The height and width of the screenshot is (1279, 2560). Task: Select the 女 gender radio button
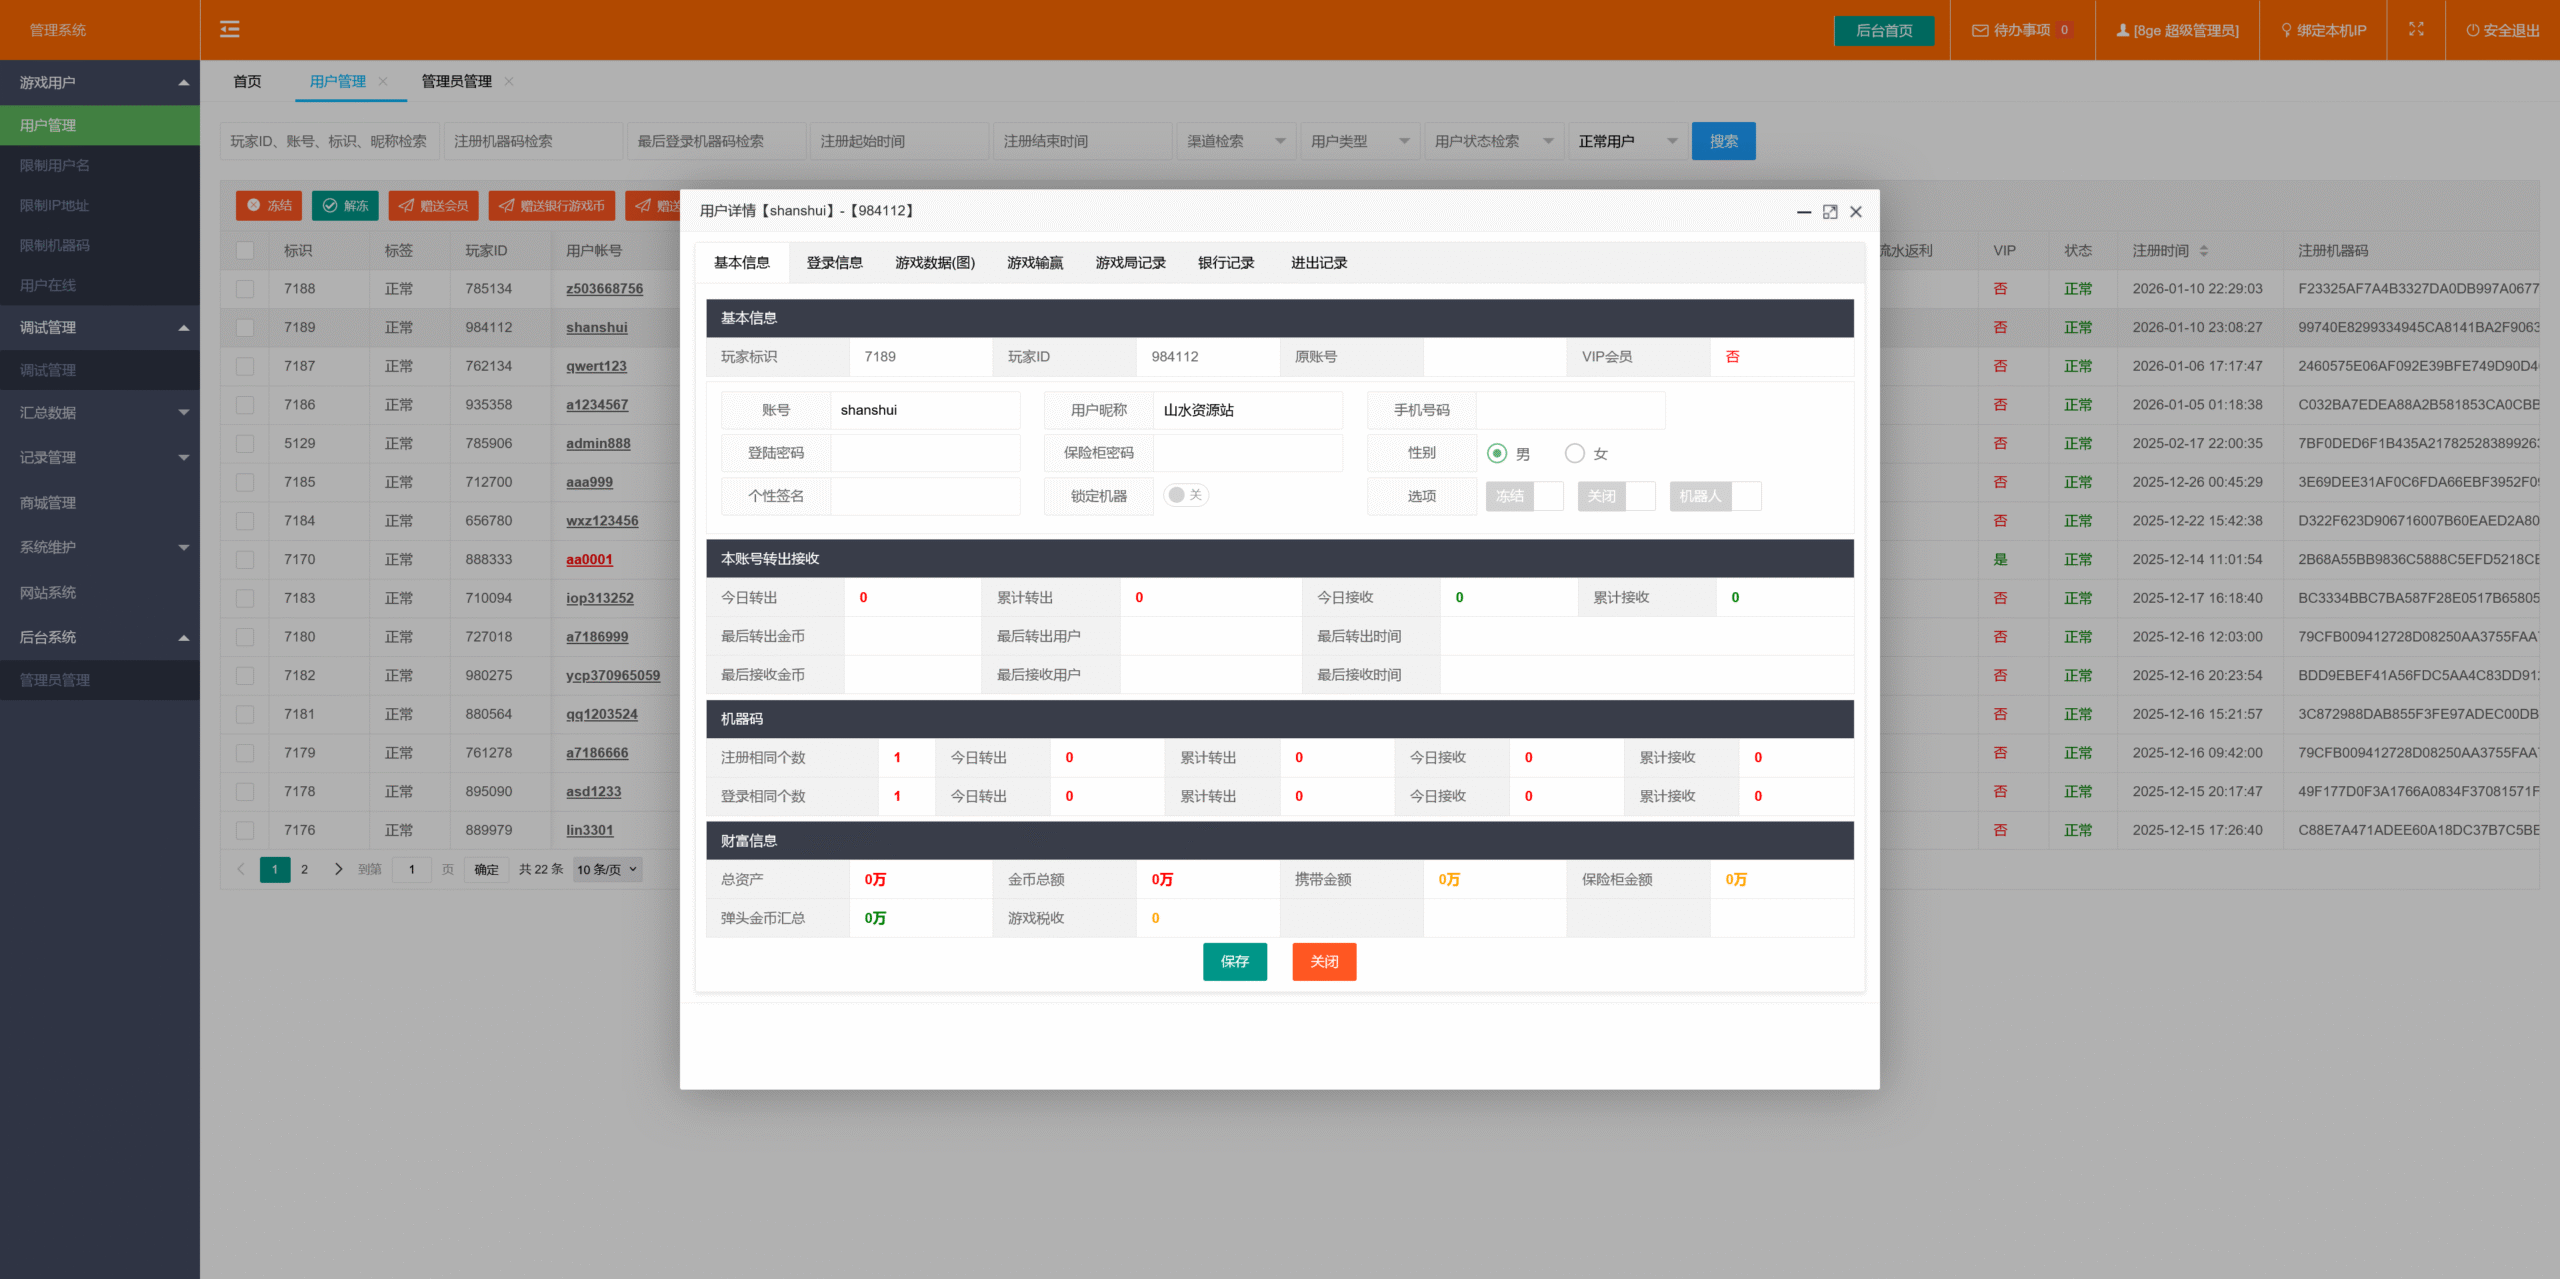click(x=1575, y=454)
